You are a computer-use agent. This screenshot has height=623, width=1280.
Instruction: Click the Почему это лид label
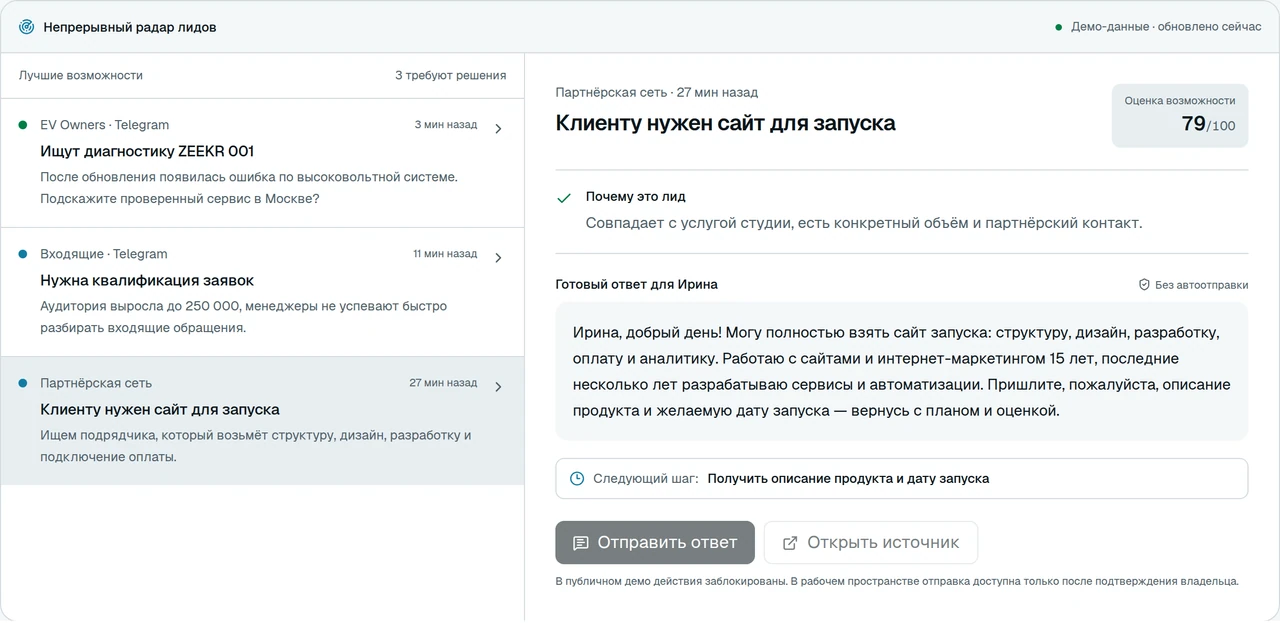point(636,197)
